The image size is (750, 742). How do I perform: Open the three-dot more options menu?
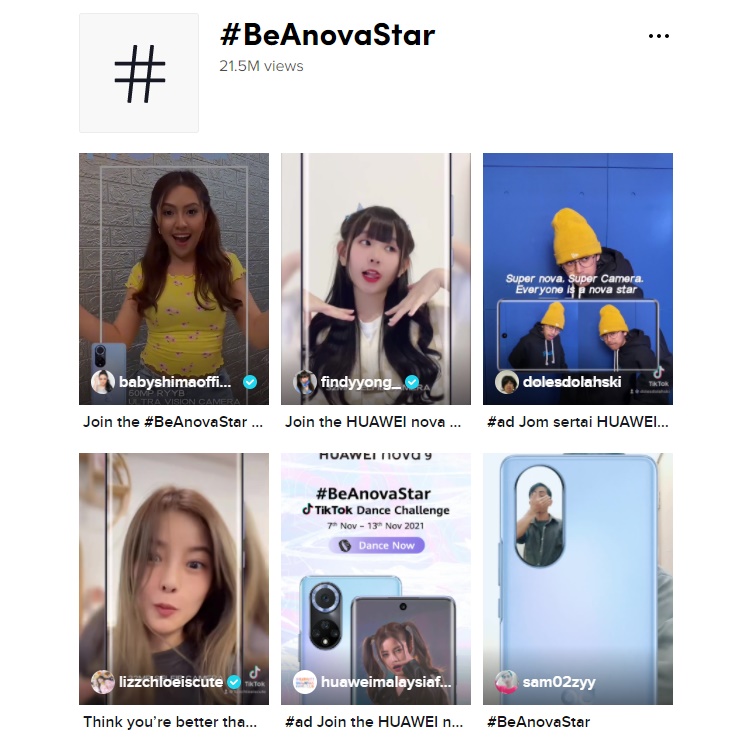coord(658,36)
